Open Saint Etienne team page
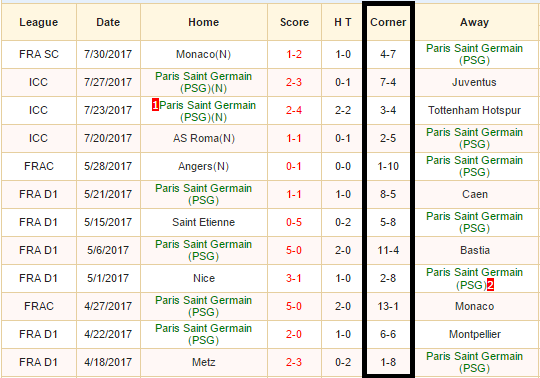The width and height of the screenshot is (540, 378). (204, 222)
